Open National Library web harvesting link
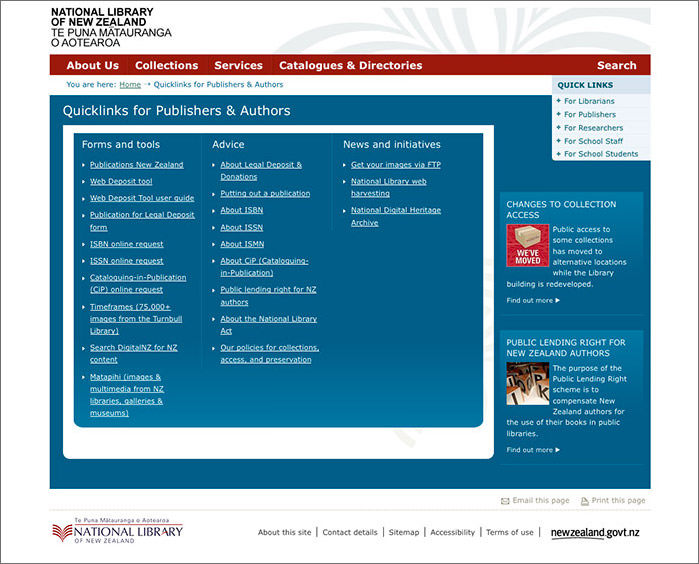The width and height of the screenshot is (699, 564). [389, 187]
